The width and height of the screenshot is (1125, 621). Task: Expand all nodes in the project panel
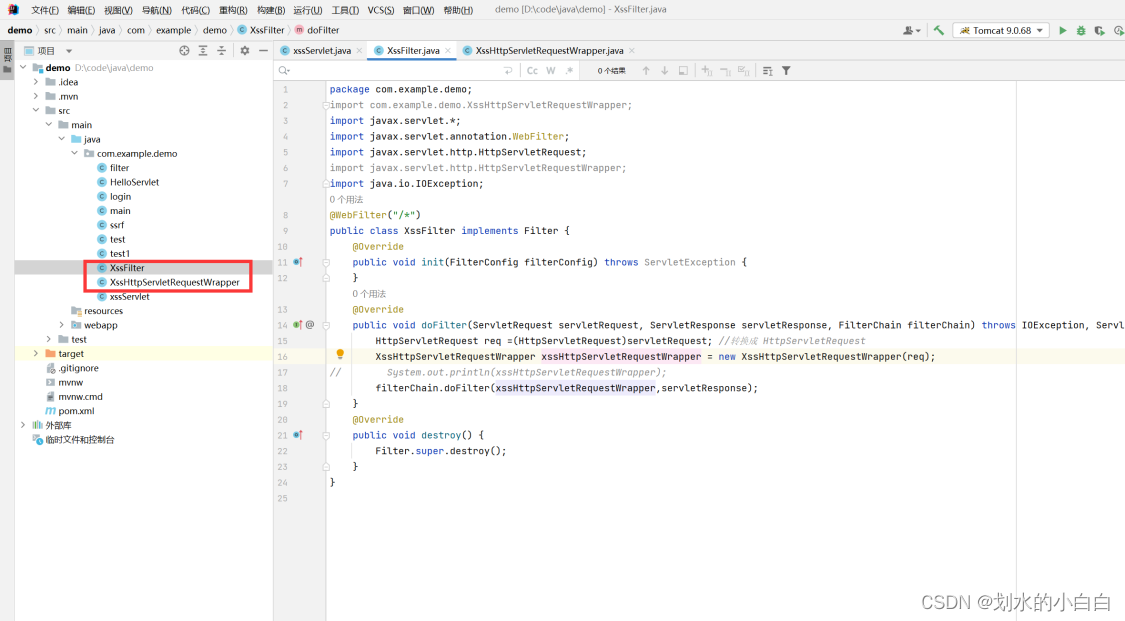(203, 50)
